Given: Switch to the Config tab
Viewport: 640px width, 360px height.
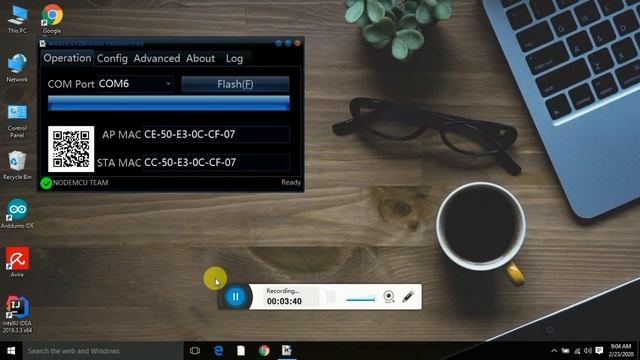Looking at the screenshot, I should 112,58.
